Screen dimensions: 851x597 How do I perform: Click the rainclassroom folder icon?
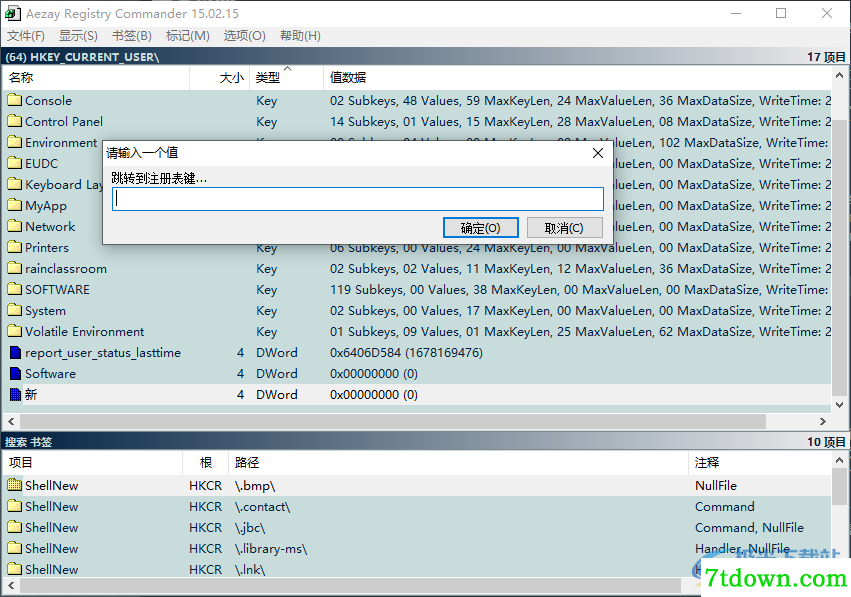pos(15,269)
